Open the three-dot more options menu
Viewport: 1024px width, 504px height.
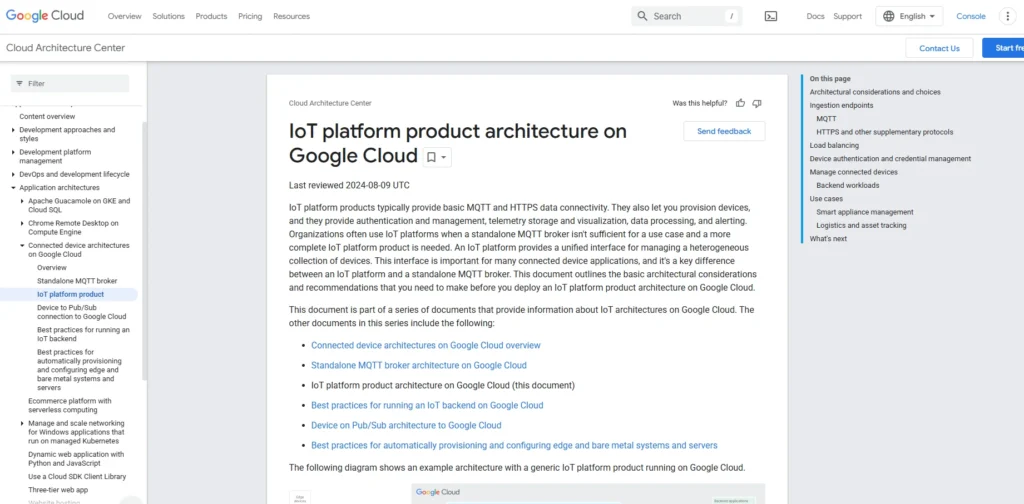pyautogui.click(x=1008, y=16)
